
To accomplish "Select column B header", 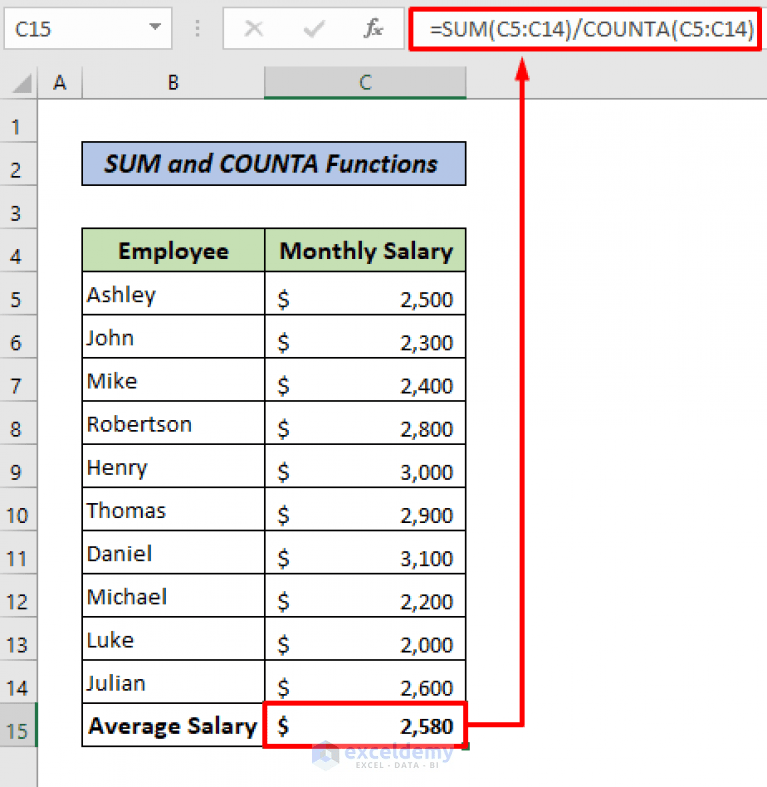I will tap(173, 82).
